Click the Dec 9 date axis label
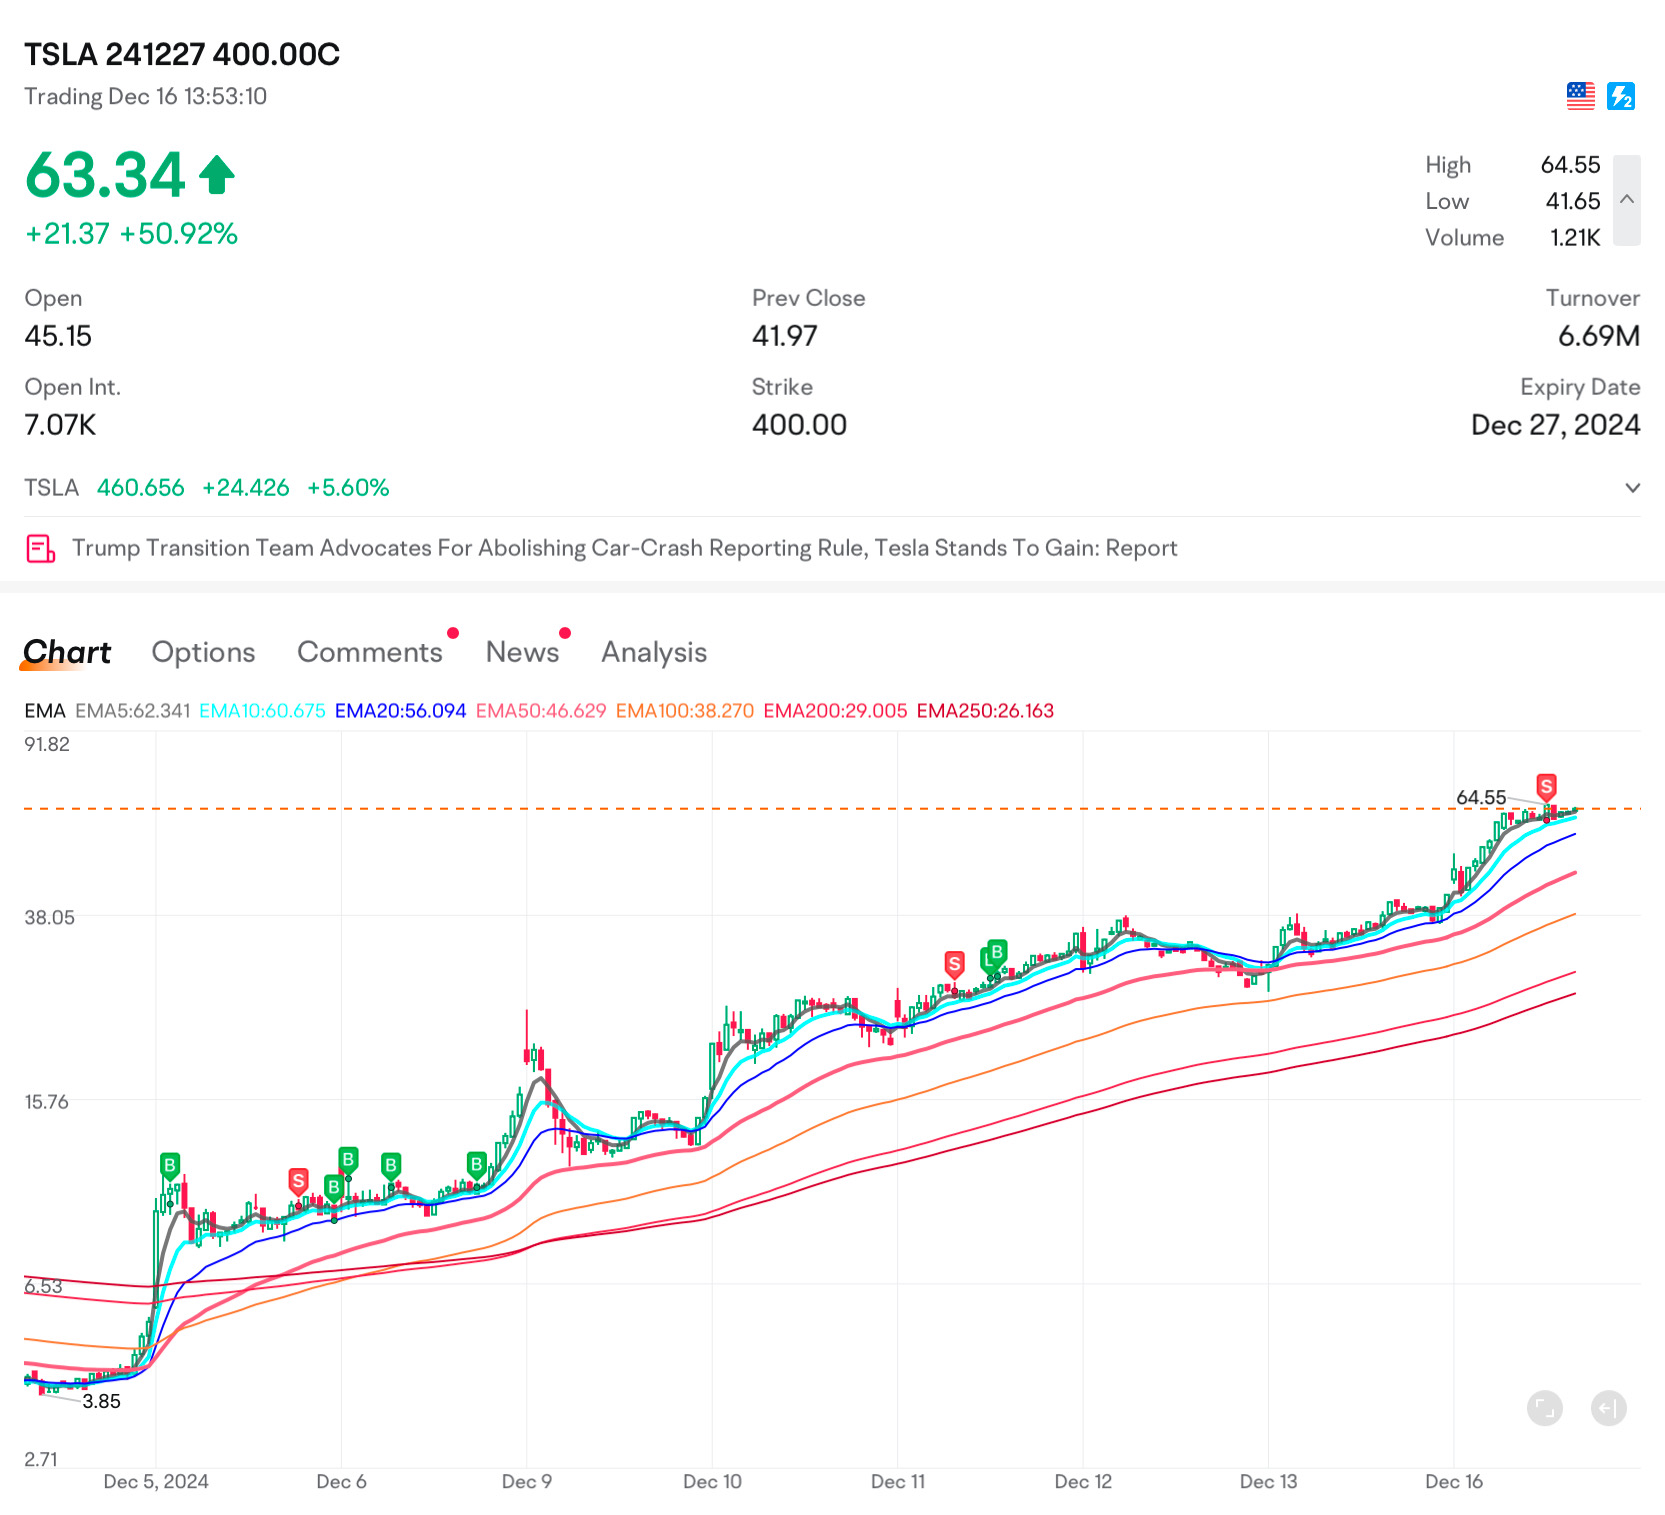 point(527,1482)
